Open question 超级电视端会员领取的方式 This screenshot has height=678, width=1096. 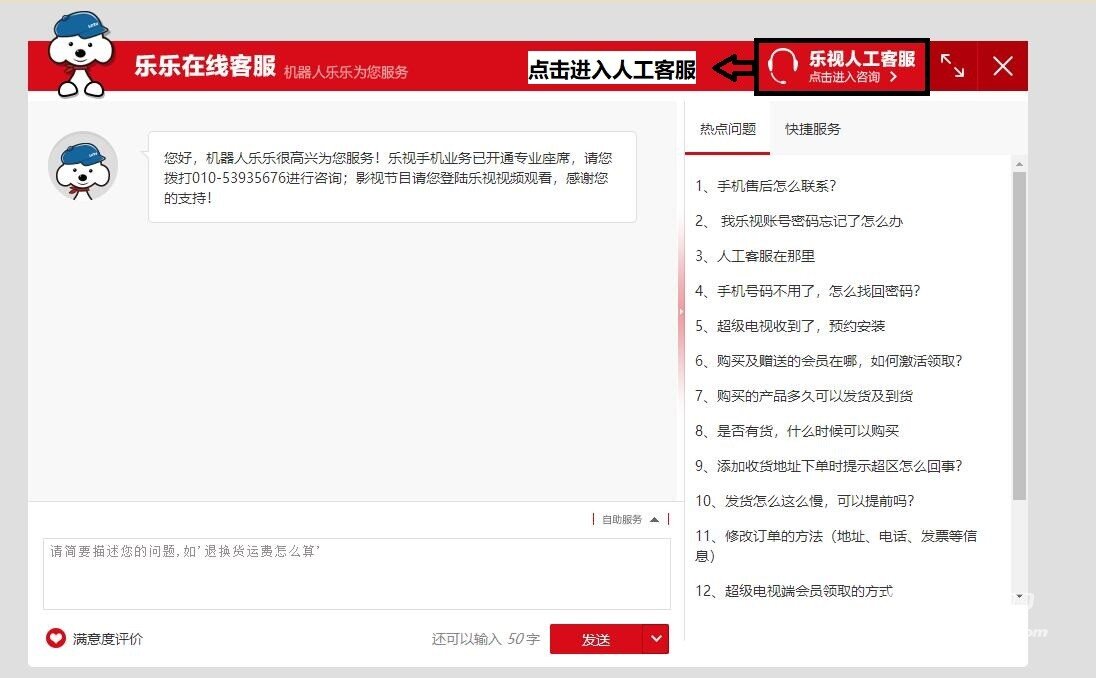click(x=793, y=591)
